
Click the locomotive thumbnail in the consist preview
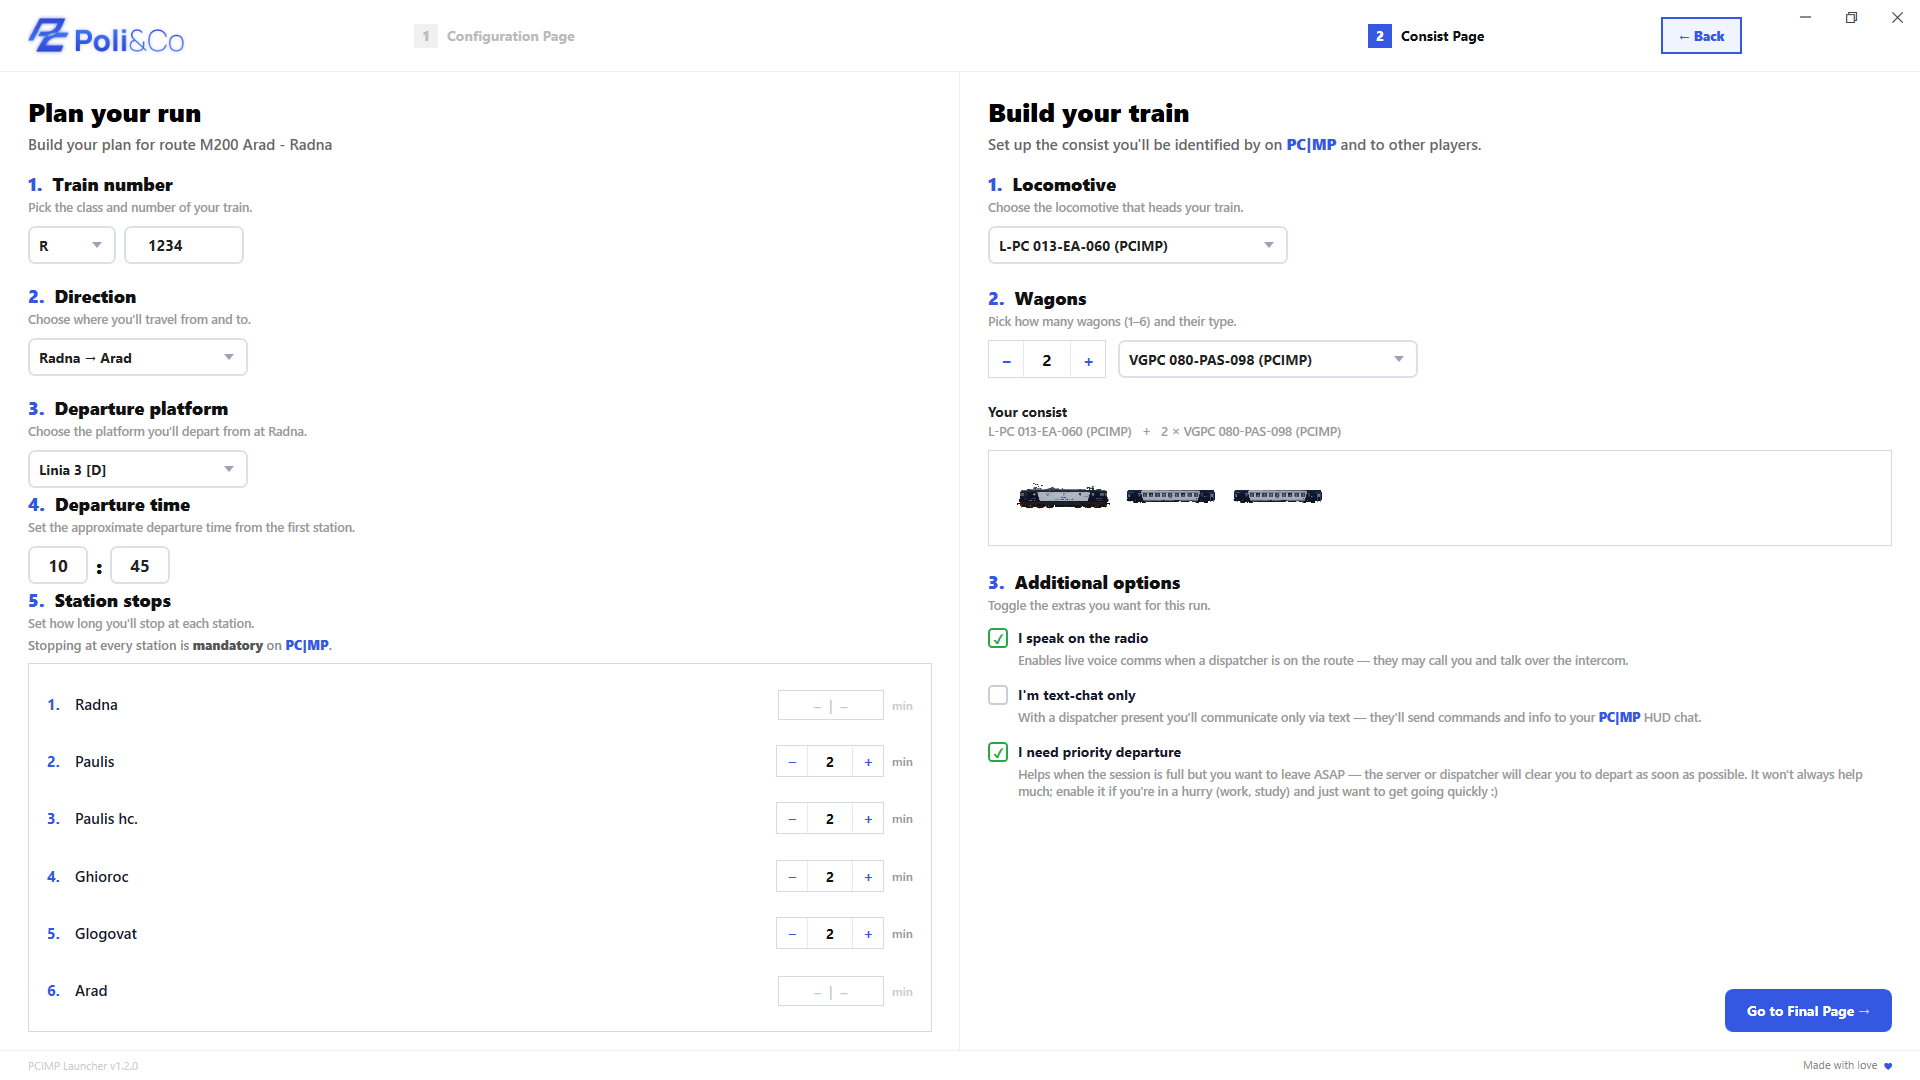pos(1063,496)
